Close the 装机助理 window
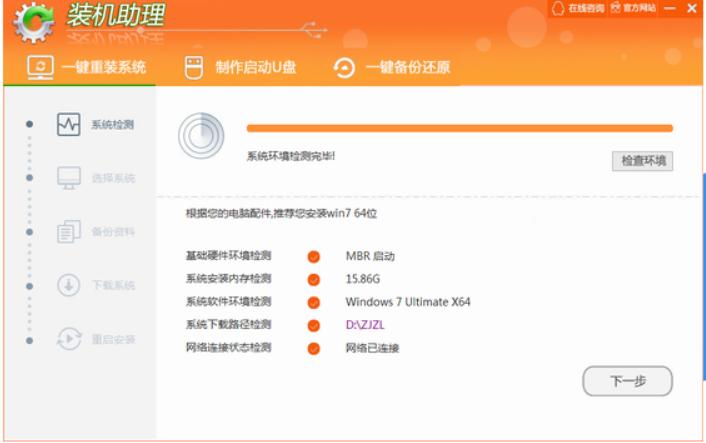The width and height of the screenshot is (706, 443). click(692, 8)
